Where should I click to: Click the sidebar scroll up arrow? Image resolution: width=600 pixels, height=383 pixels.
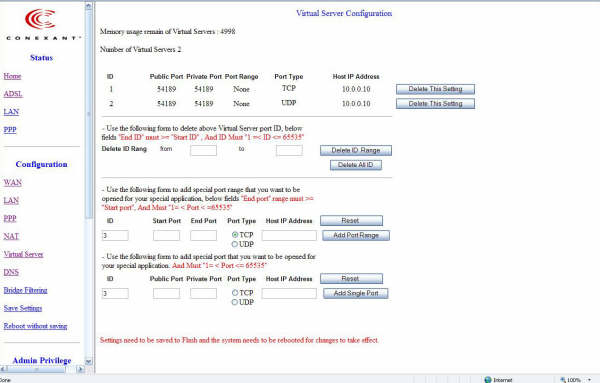(x=89, y=6)
